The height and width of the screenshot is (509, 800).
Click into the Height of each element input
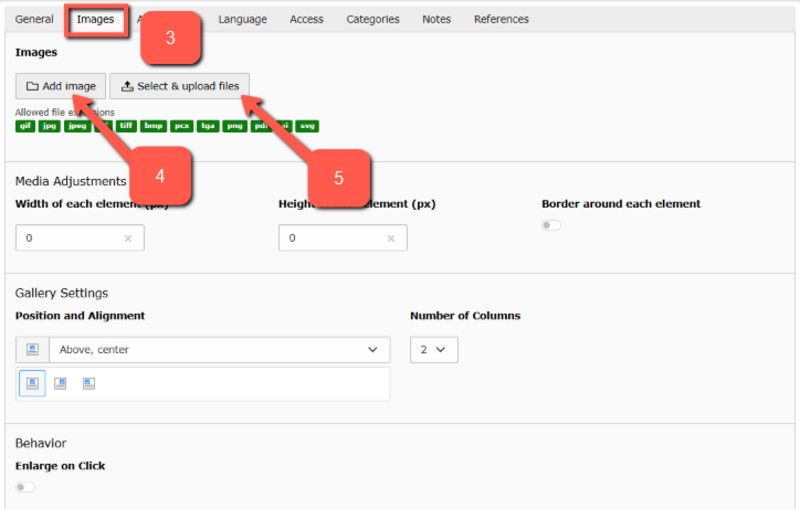click(x=332, y=239)
